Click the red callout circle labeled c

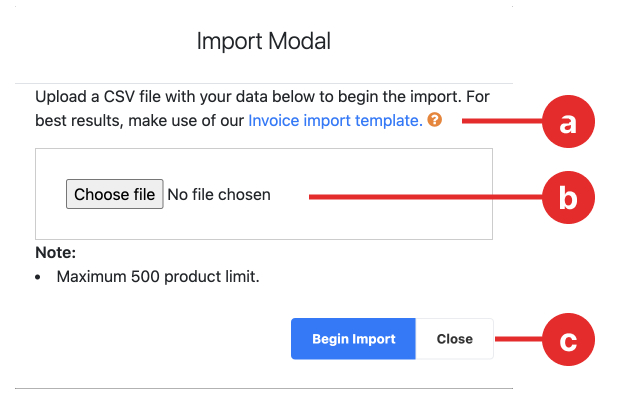coord(568,340)
